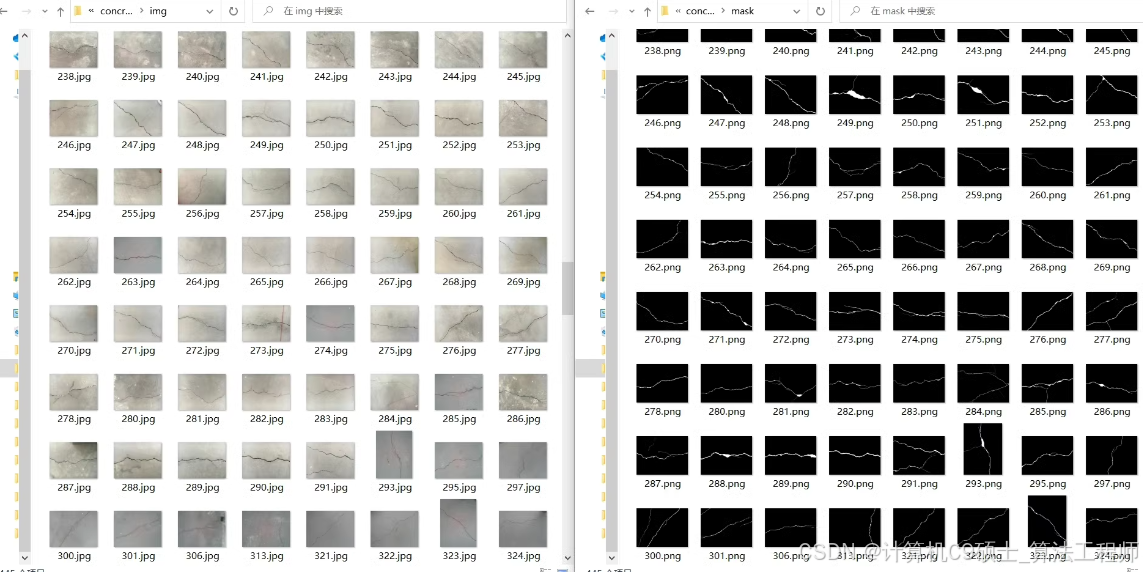
Task: Select thumbnail 287.jpg
Action: tap(74, 461)
